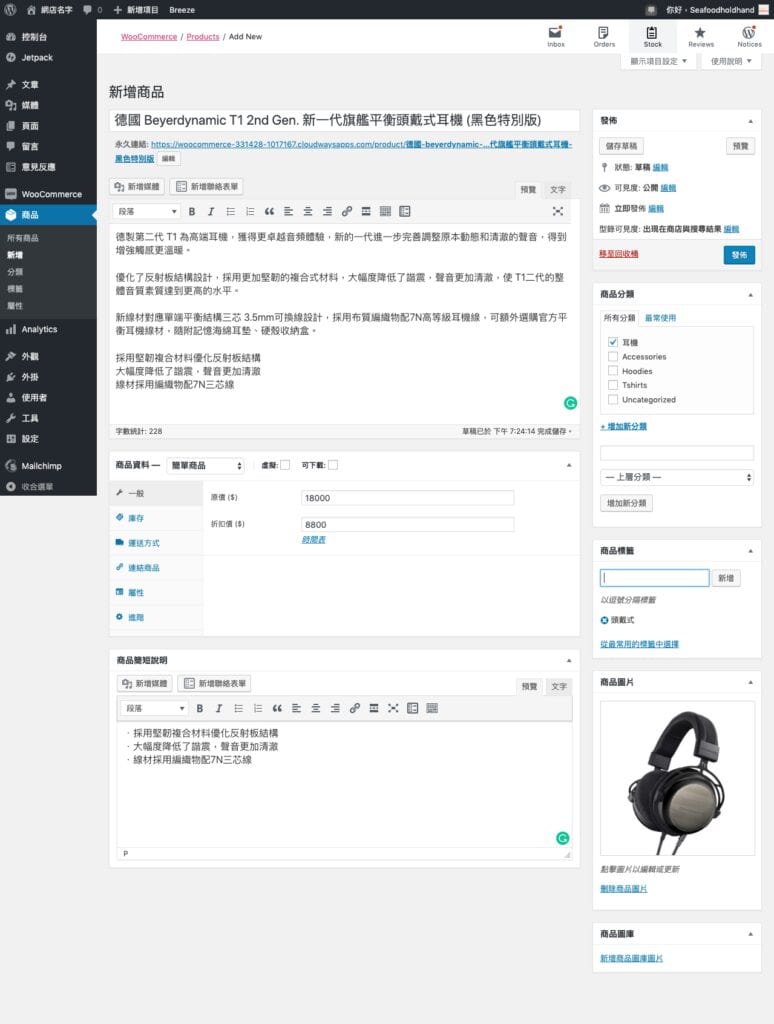Expand the 顯示項目設定 screen options

click(658, 61)
